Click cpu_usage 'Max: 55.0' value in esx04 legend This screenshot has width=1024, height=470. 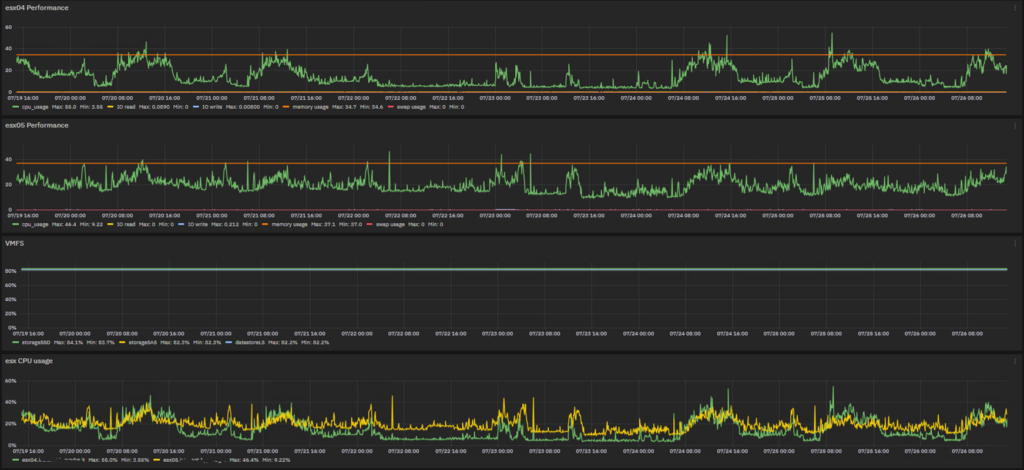(64, 106)
